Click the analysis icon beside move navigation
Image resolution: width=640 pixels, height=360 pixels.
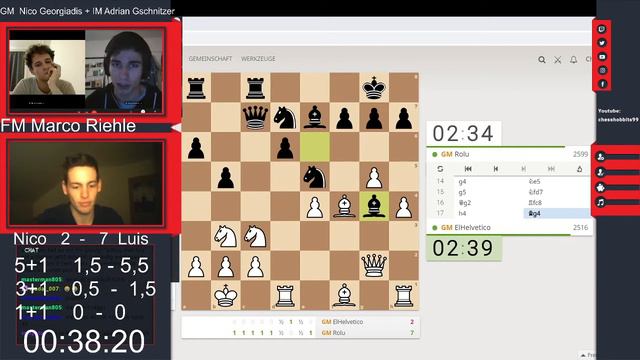pyautogui.click(x=579, y=169)
